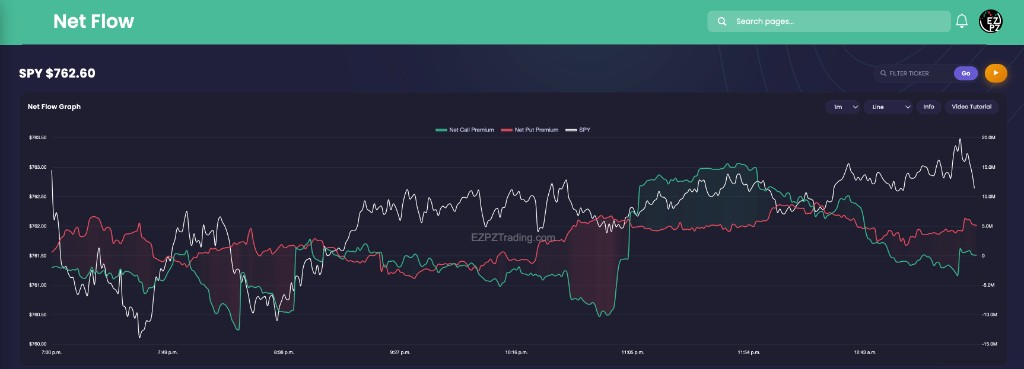This screenshot has height=369, width=1024.
Task: Open the EZPZ profile avatar menu
Action: 990,21
